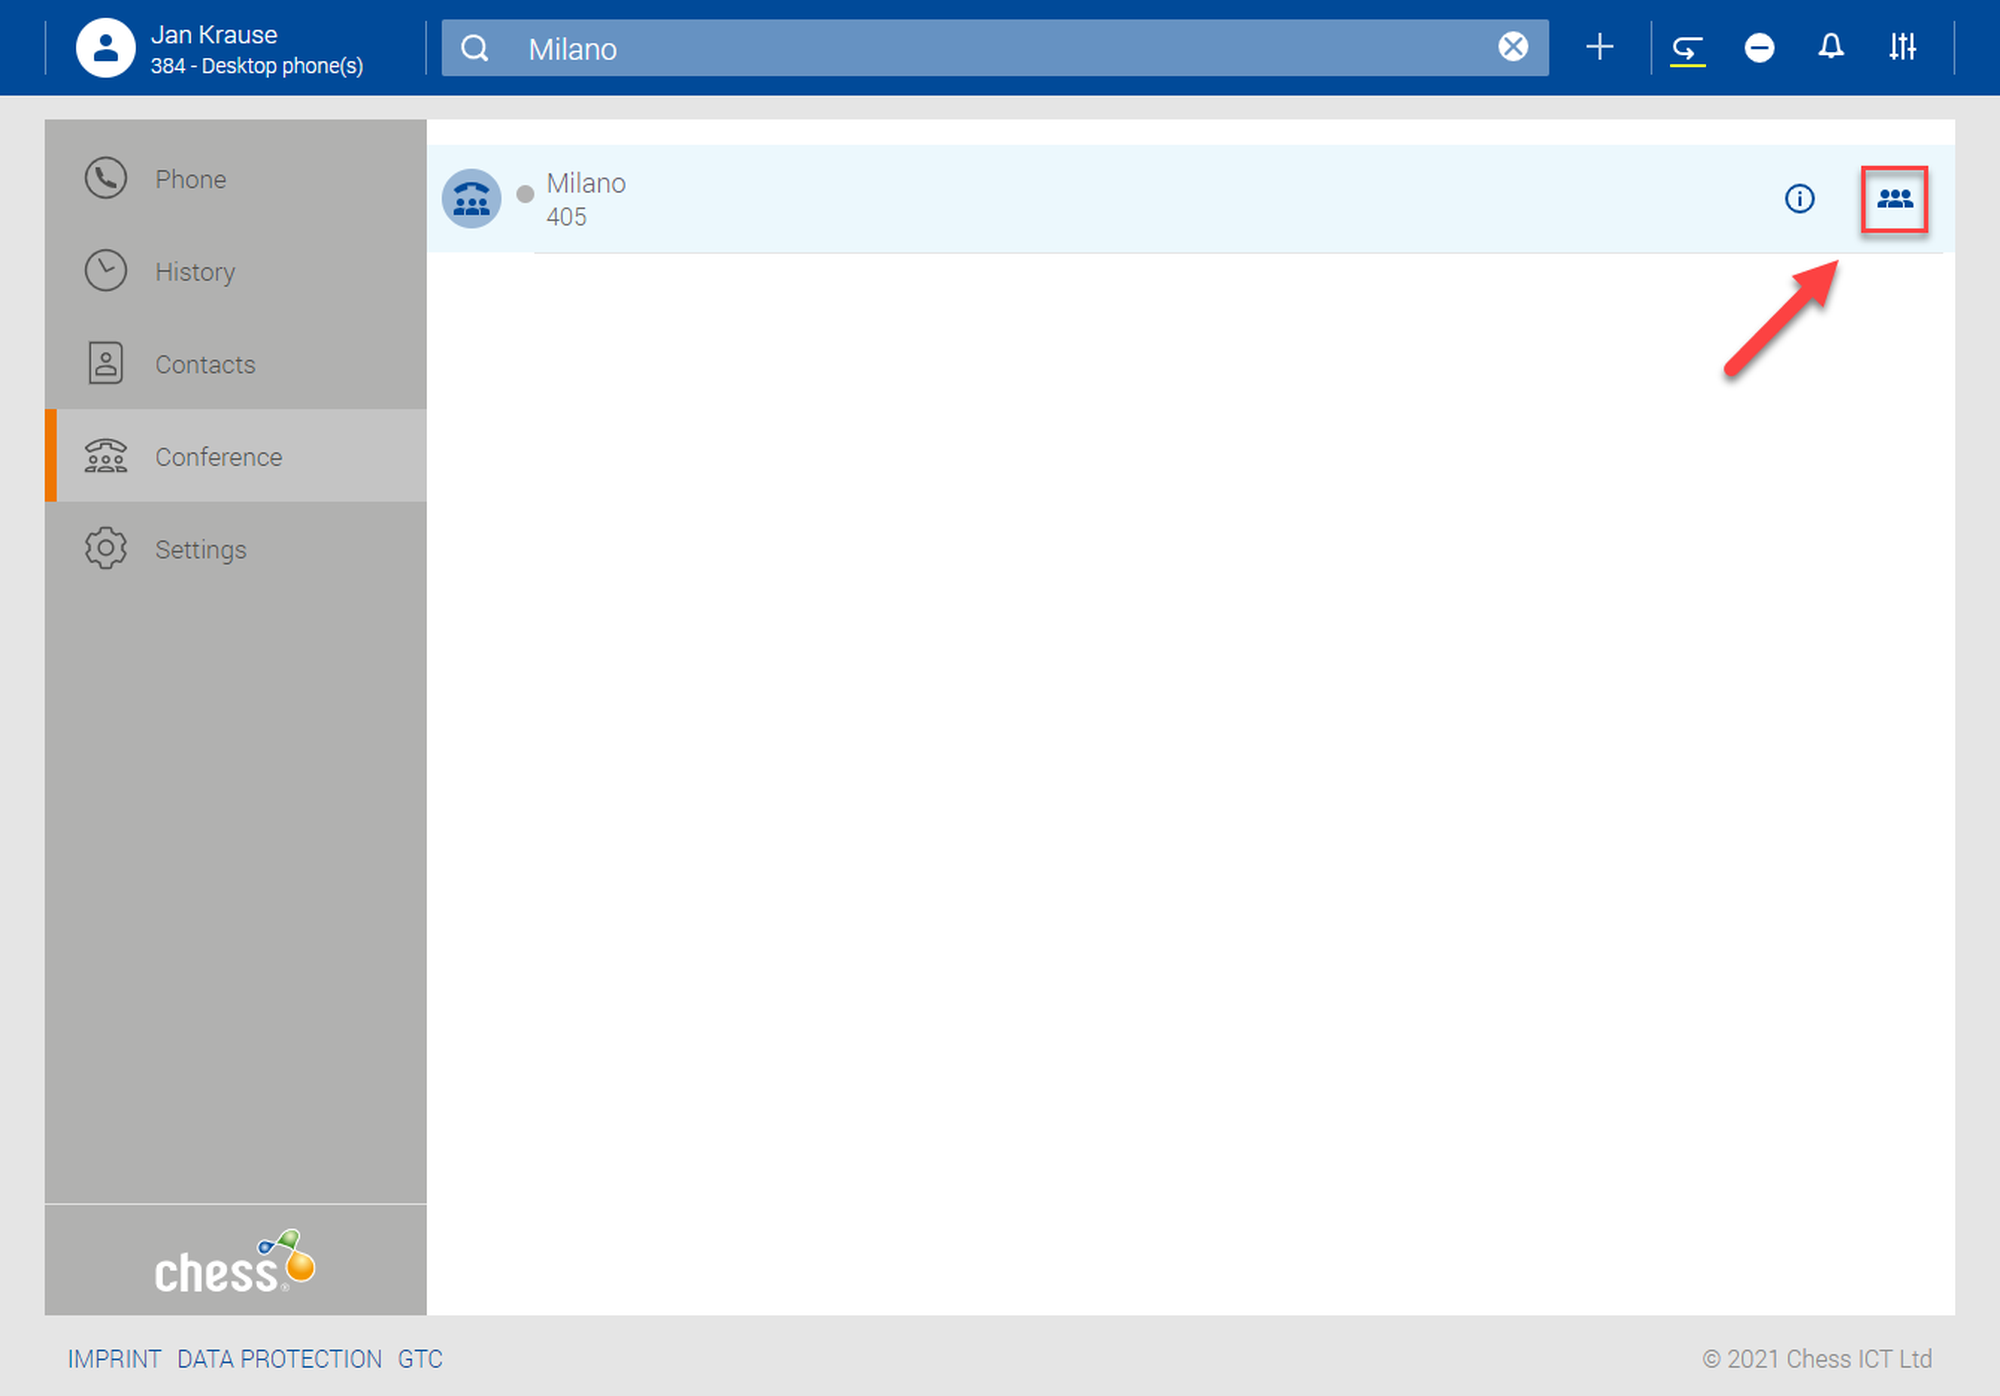Click the Milano conference avatar icon
Viewport: 2000px width, 1396px height.
(471, 199)
